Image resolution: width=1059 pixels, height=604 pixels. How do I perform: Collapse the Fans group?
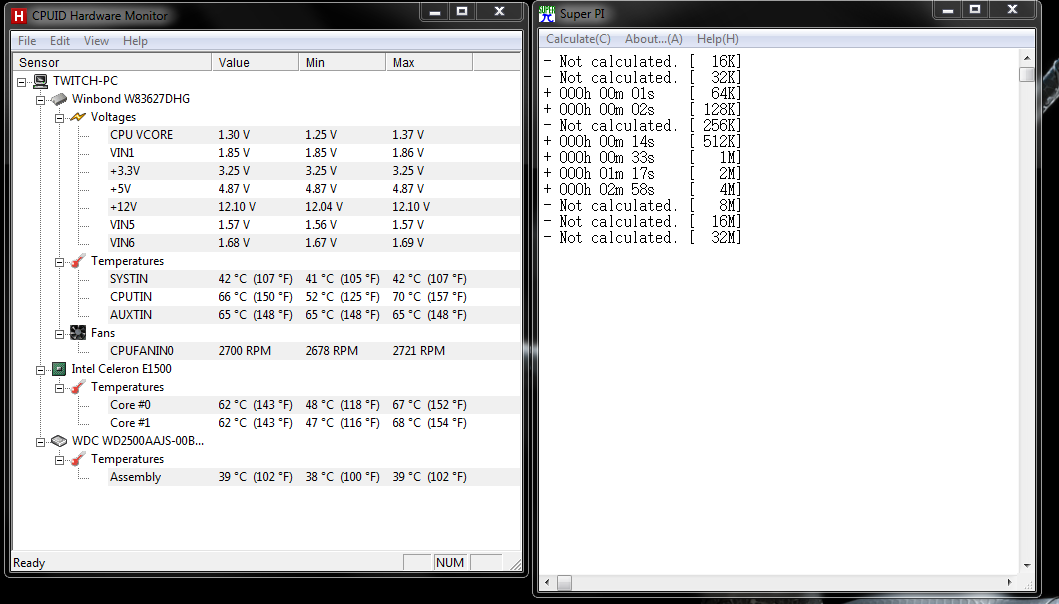pos(59,334)
